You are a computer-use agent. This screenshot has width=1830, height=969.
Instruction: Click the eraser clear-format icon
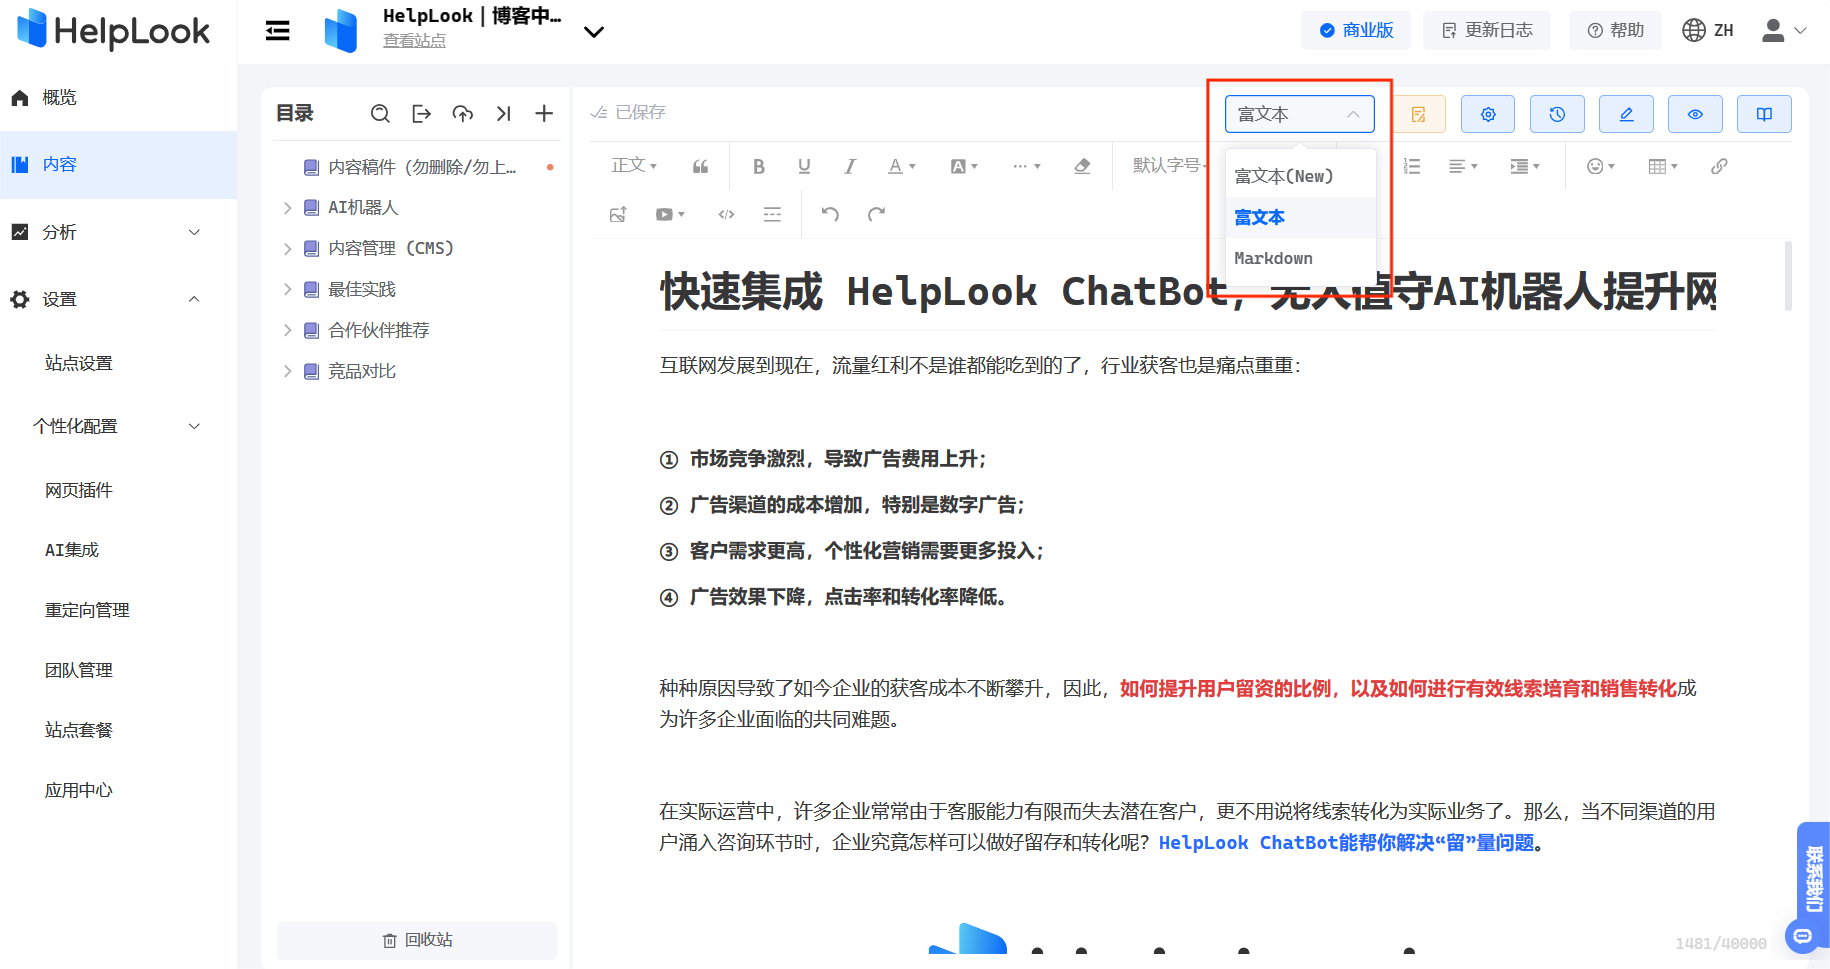coord(1082,166)
